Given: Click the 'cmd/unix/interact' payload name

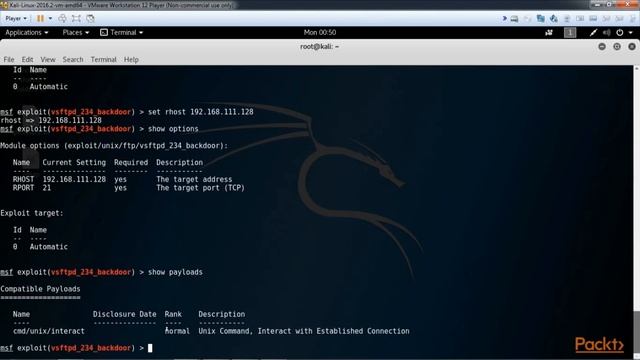Looking at the screenshot, I should tap(49, 331).
